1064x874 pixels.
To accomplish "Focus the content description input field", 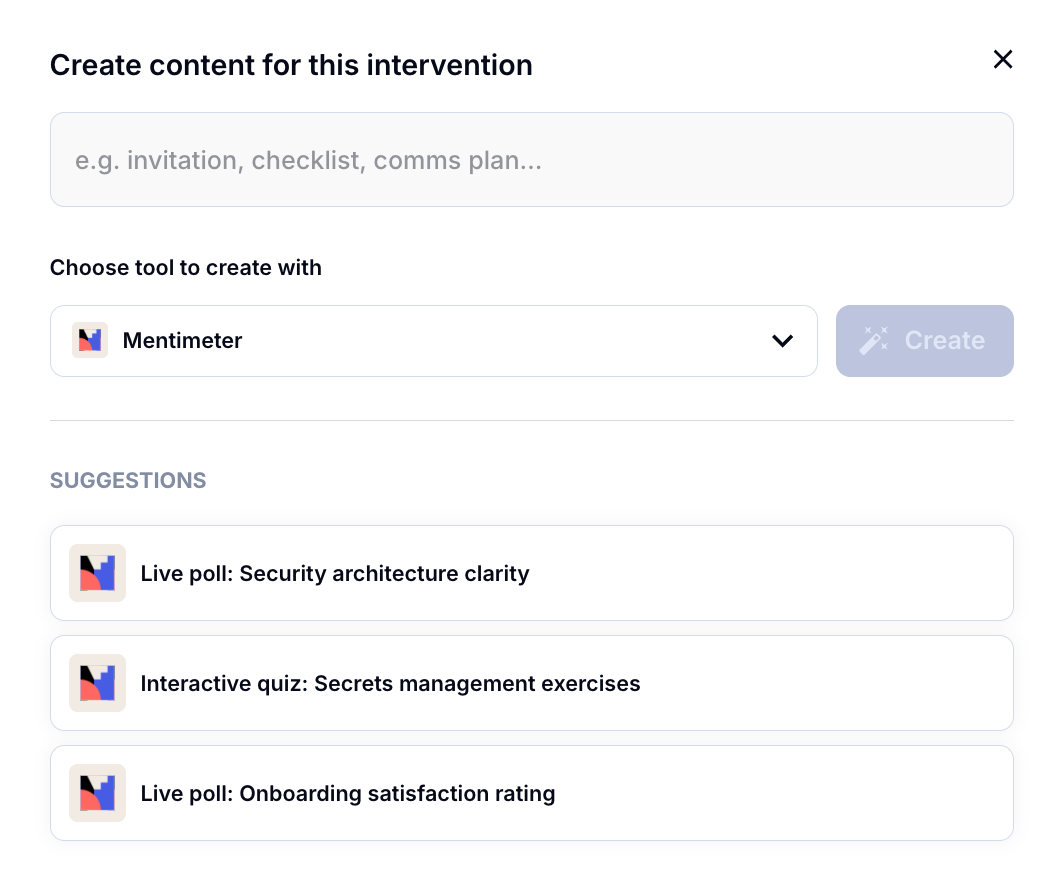I will [531, 160].
